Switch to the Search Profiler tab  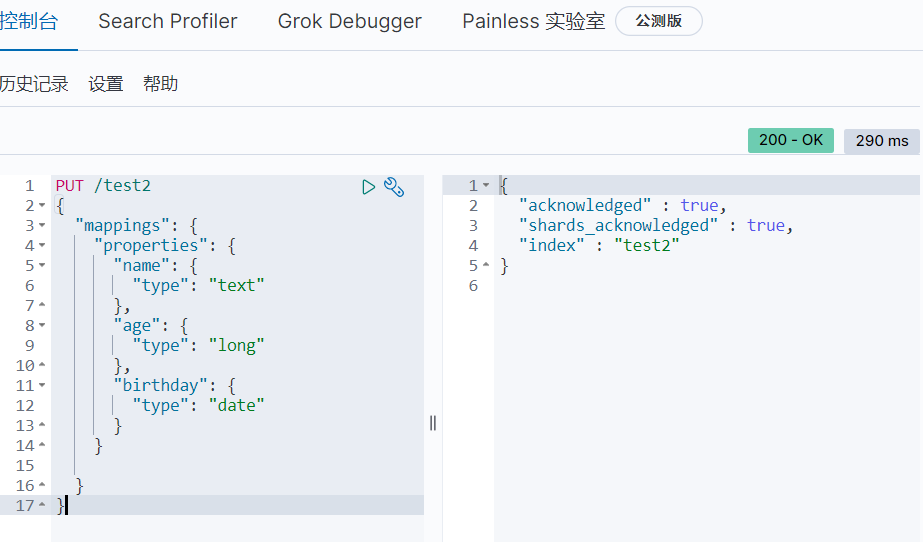(x=168, y=21)
